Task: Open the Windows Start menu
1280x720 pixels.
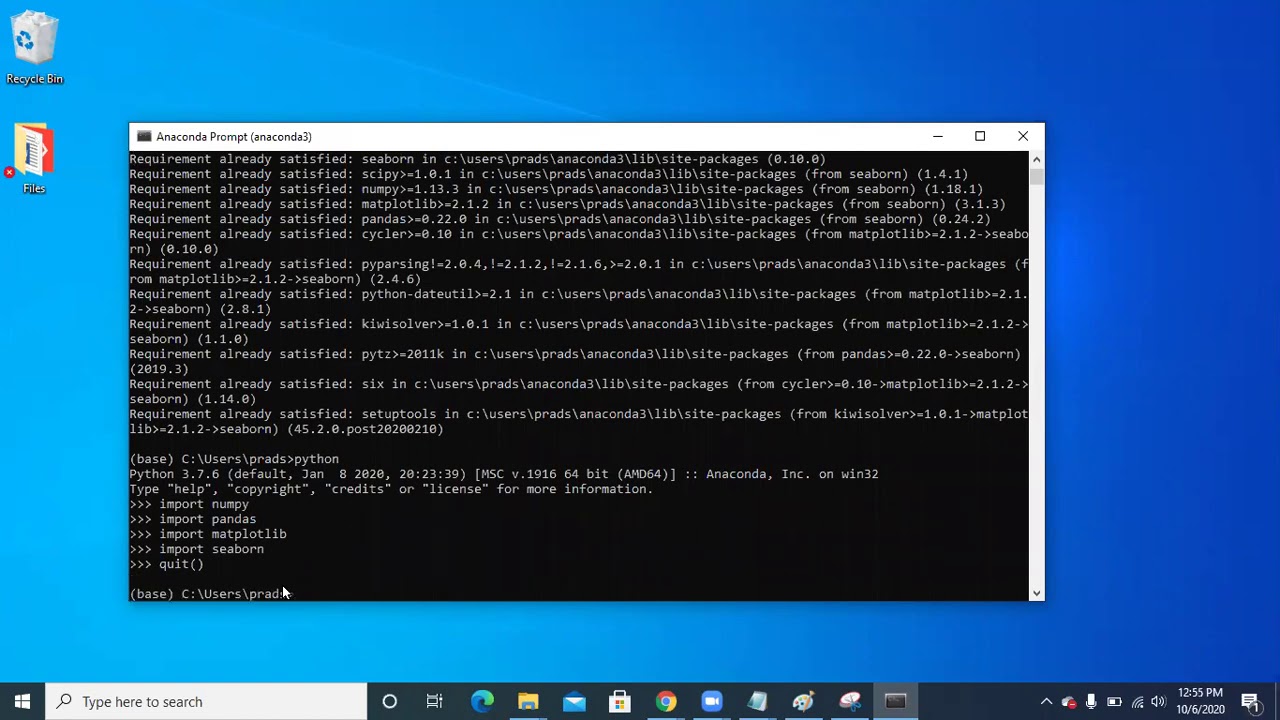Action: 23,702
